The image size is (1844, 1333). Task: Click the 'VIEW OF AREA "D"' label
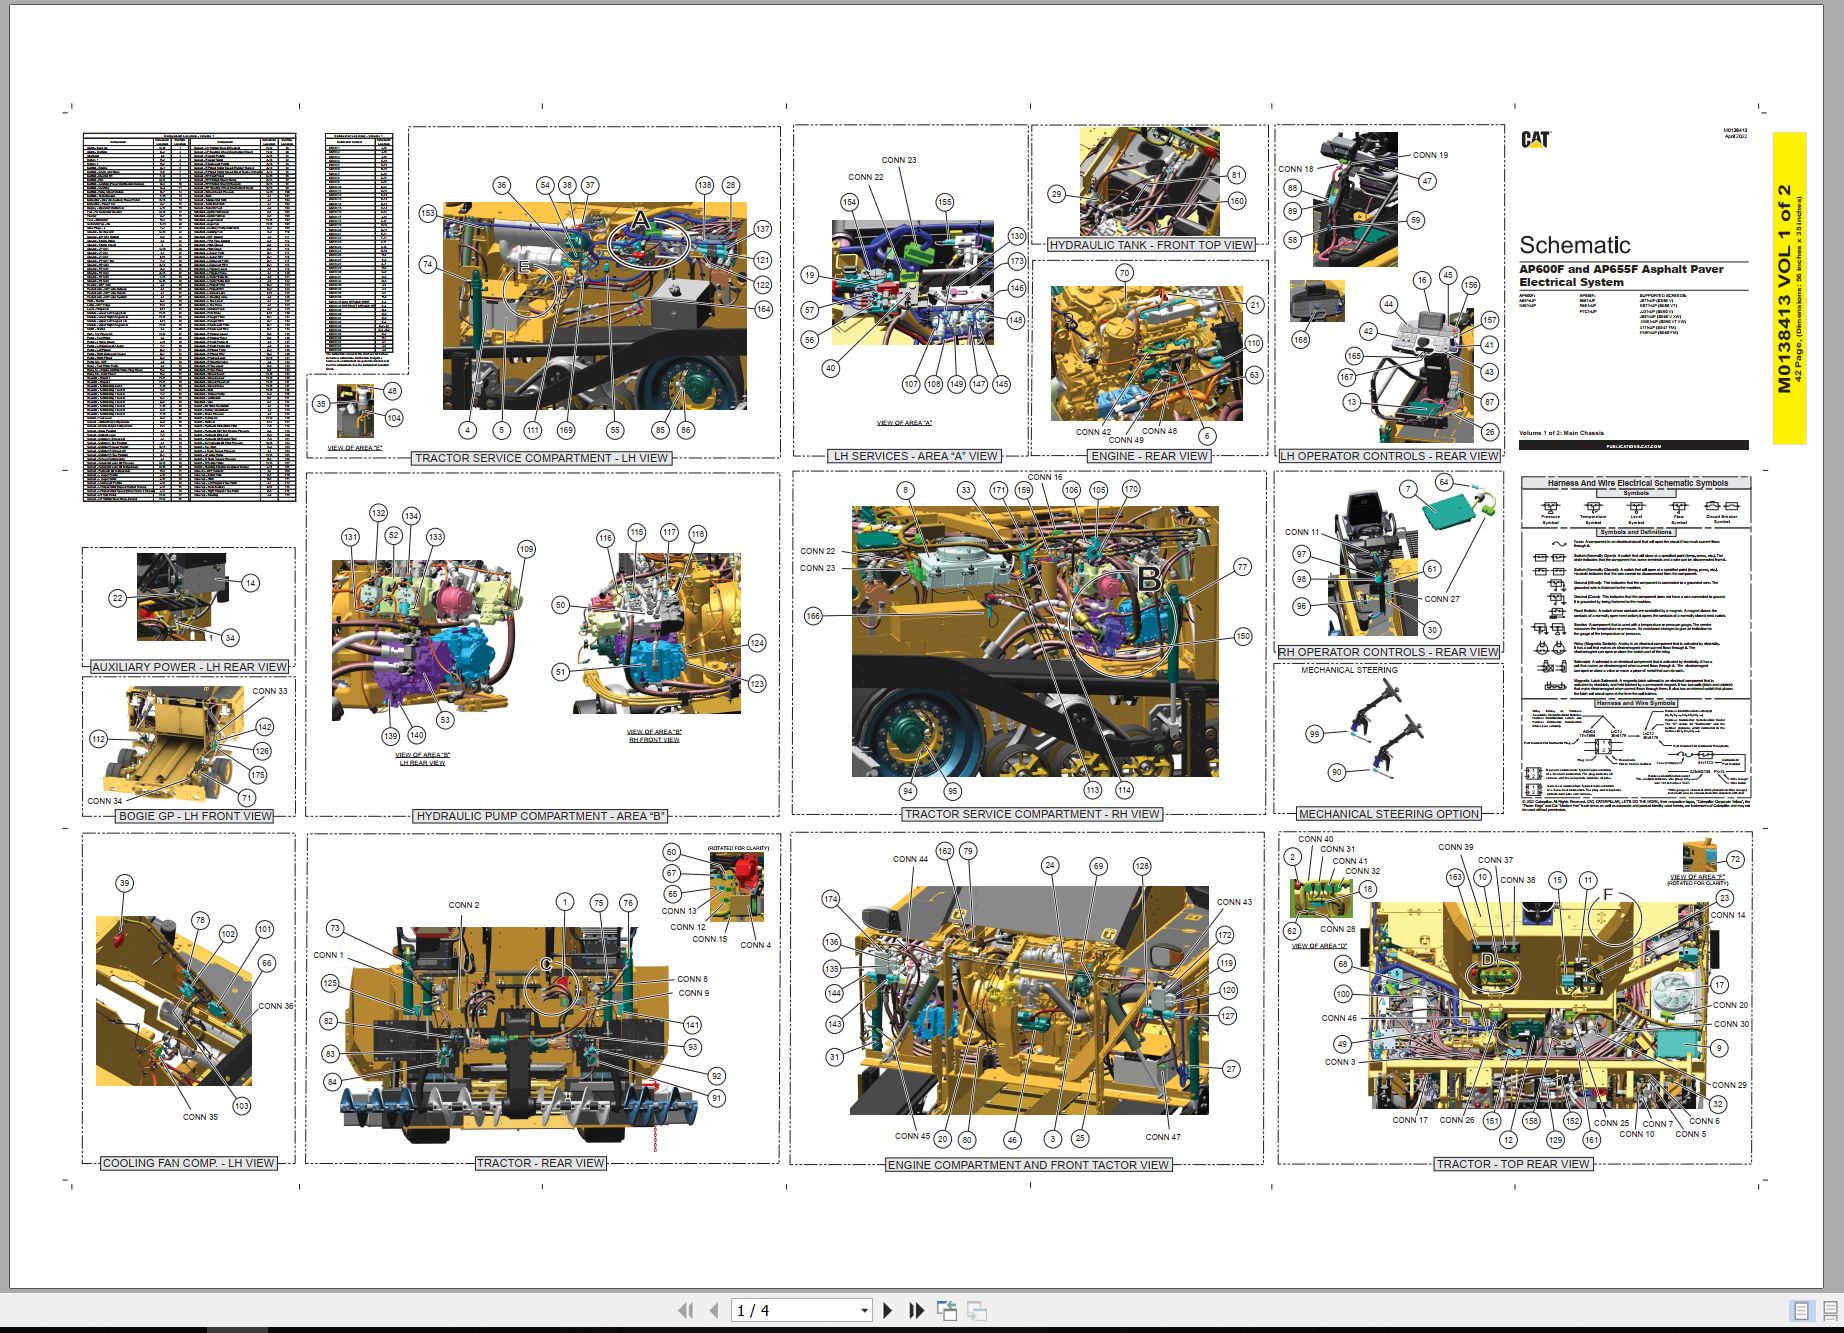click(x=1319, y=945)
